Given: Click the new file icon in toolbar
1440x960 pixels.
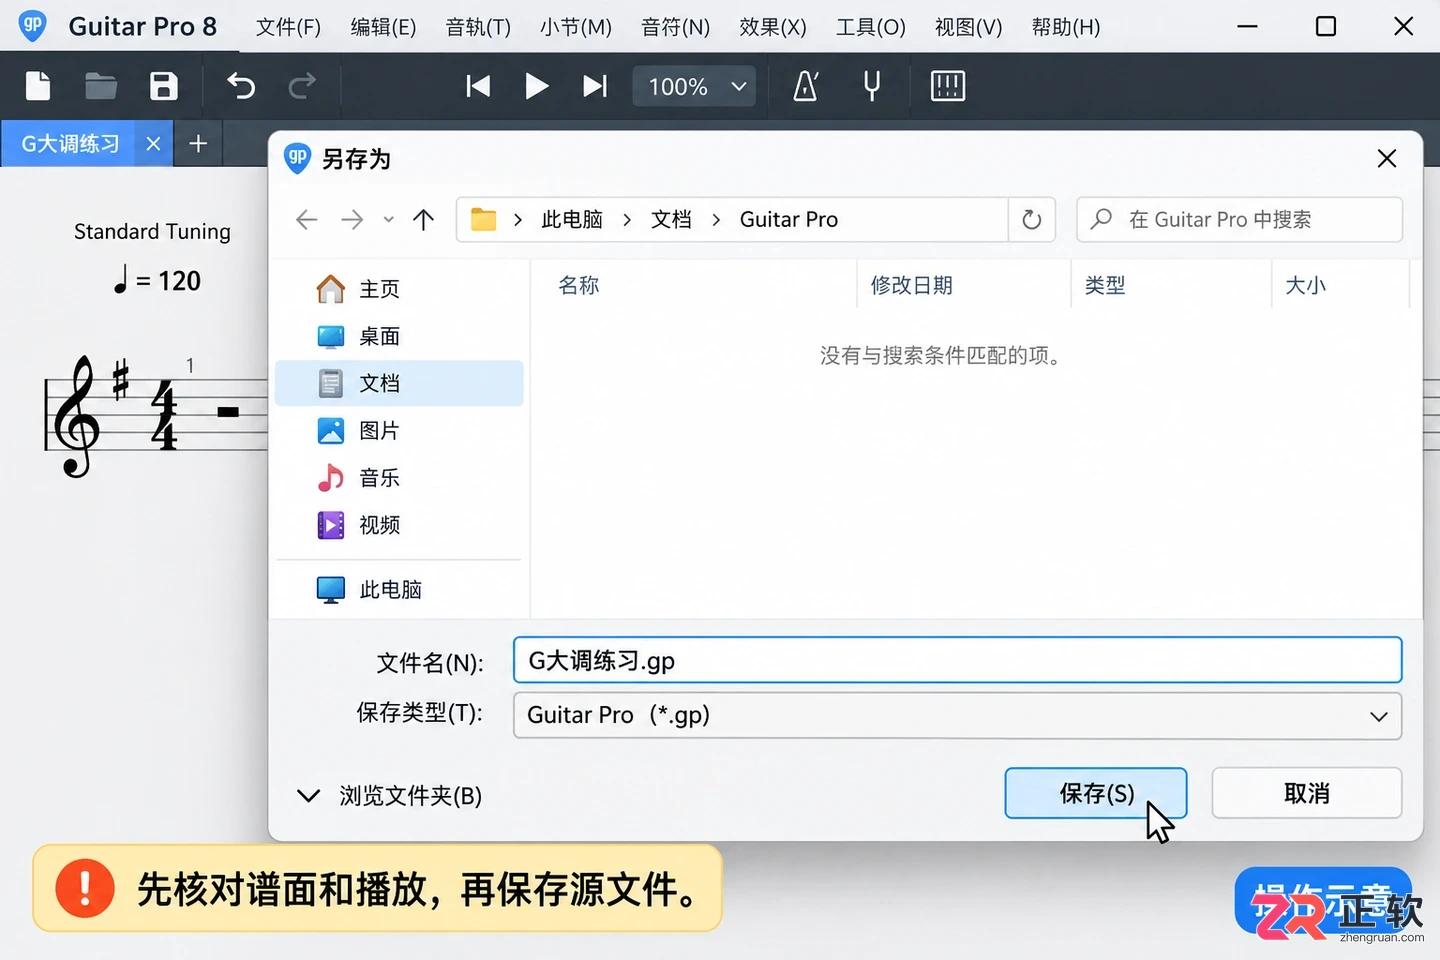Looking at the screenshot, I should coord(38,86).
